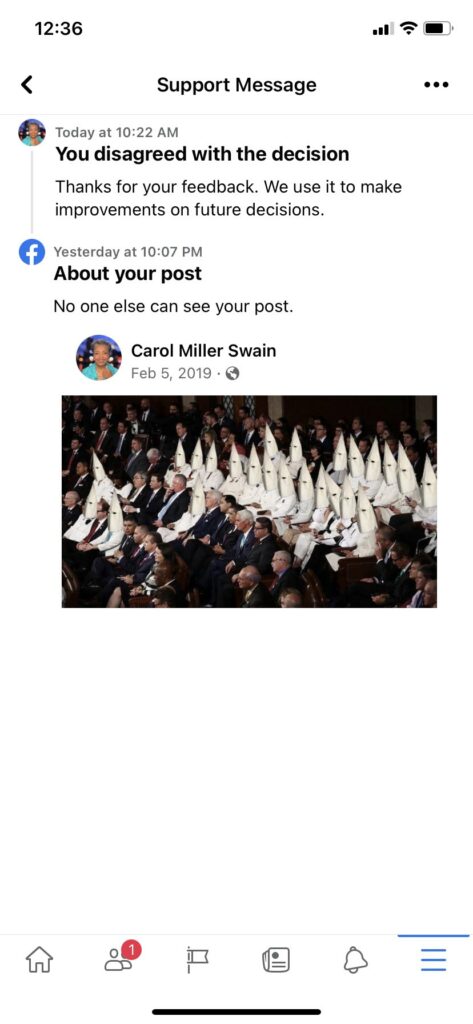
Task: Open Friends tab with red notification badge
Action: coord(122,957)
